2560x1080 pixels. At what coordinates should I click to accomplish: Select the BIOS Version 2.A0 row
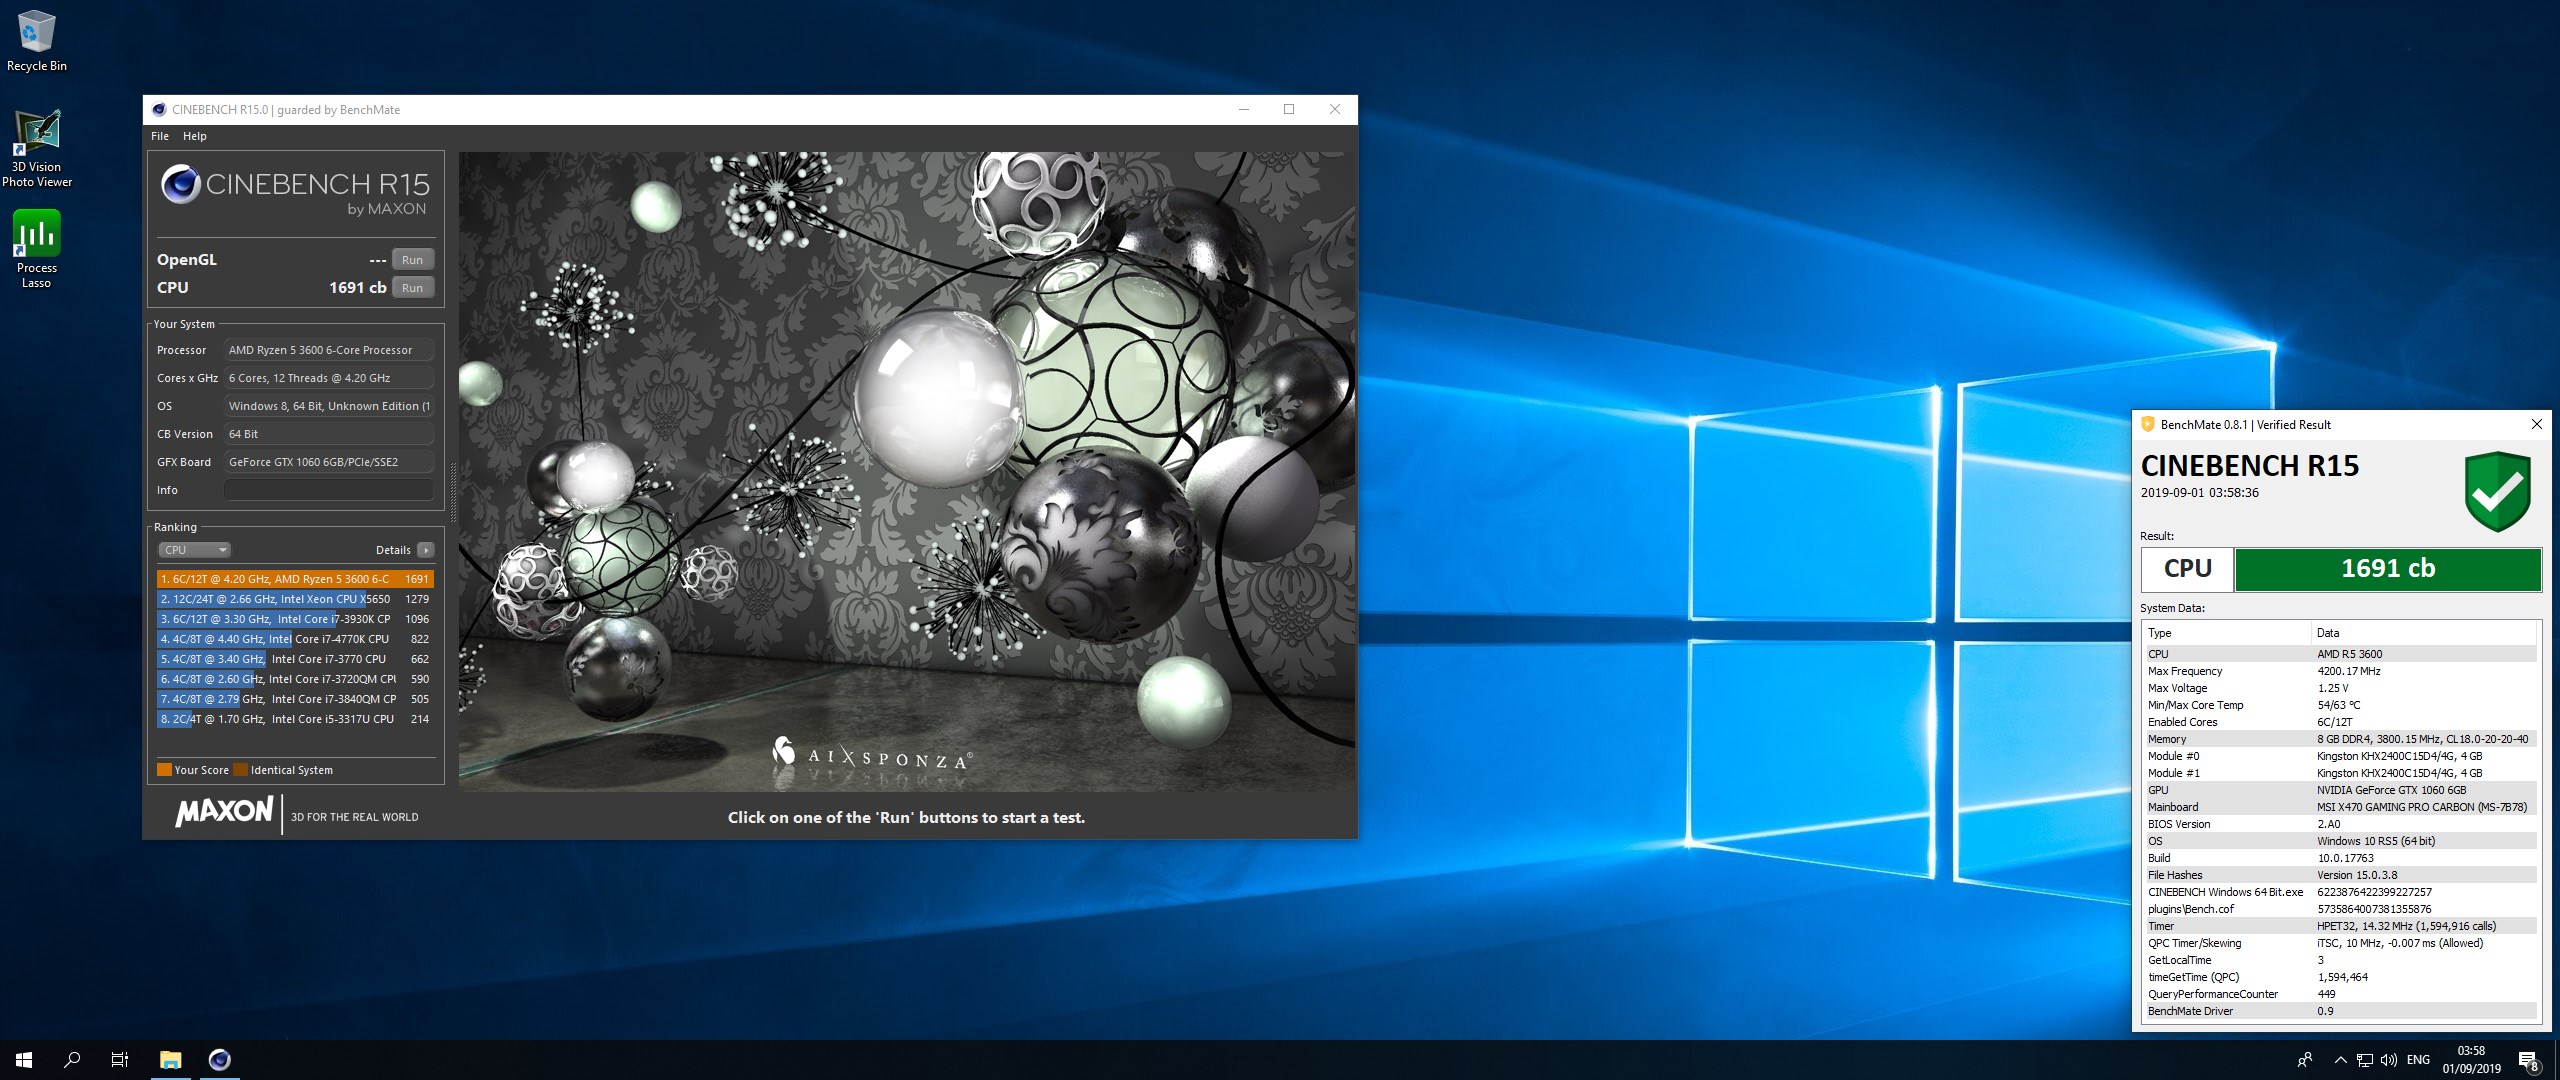[x=2339, y=824]
